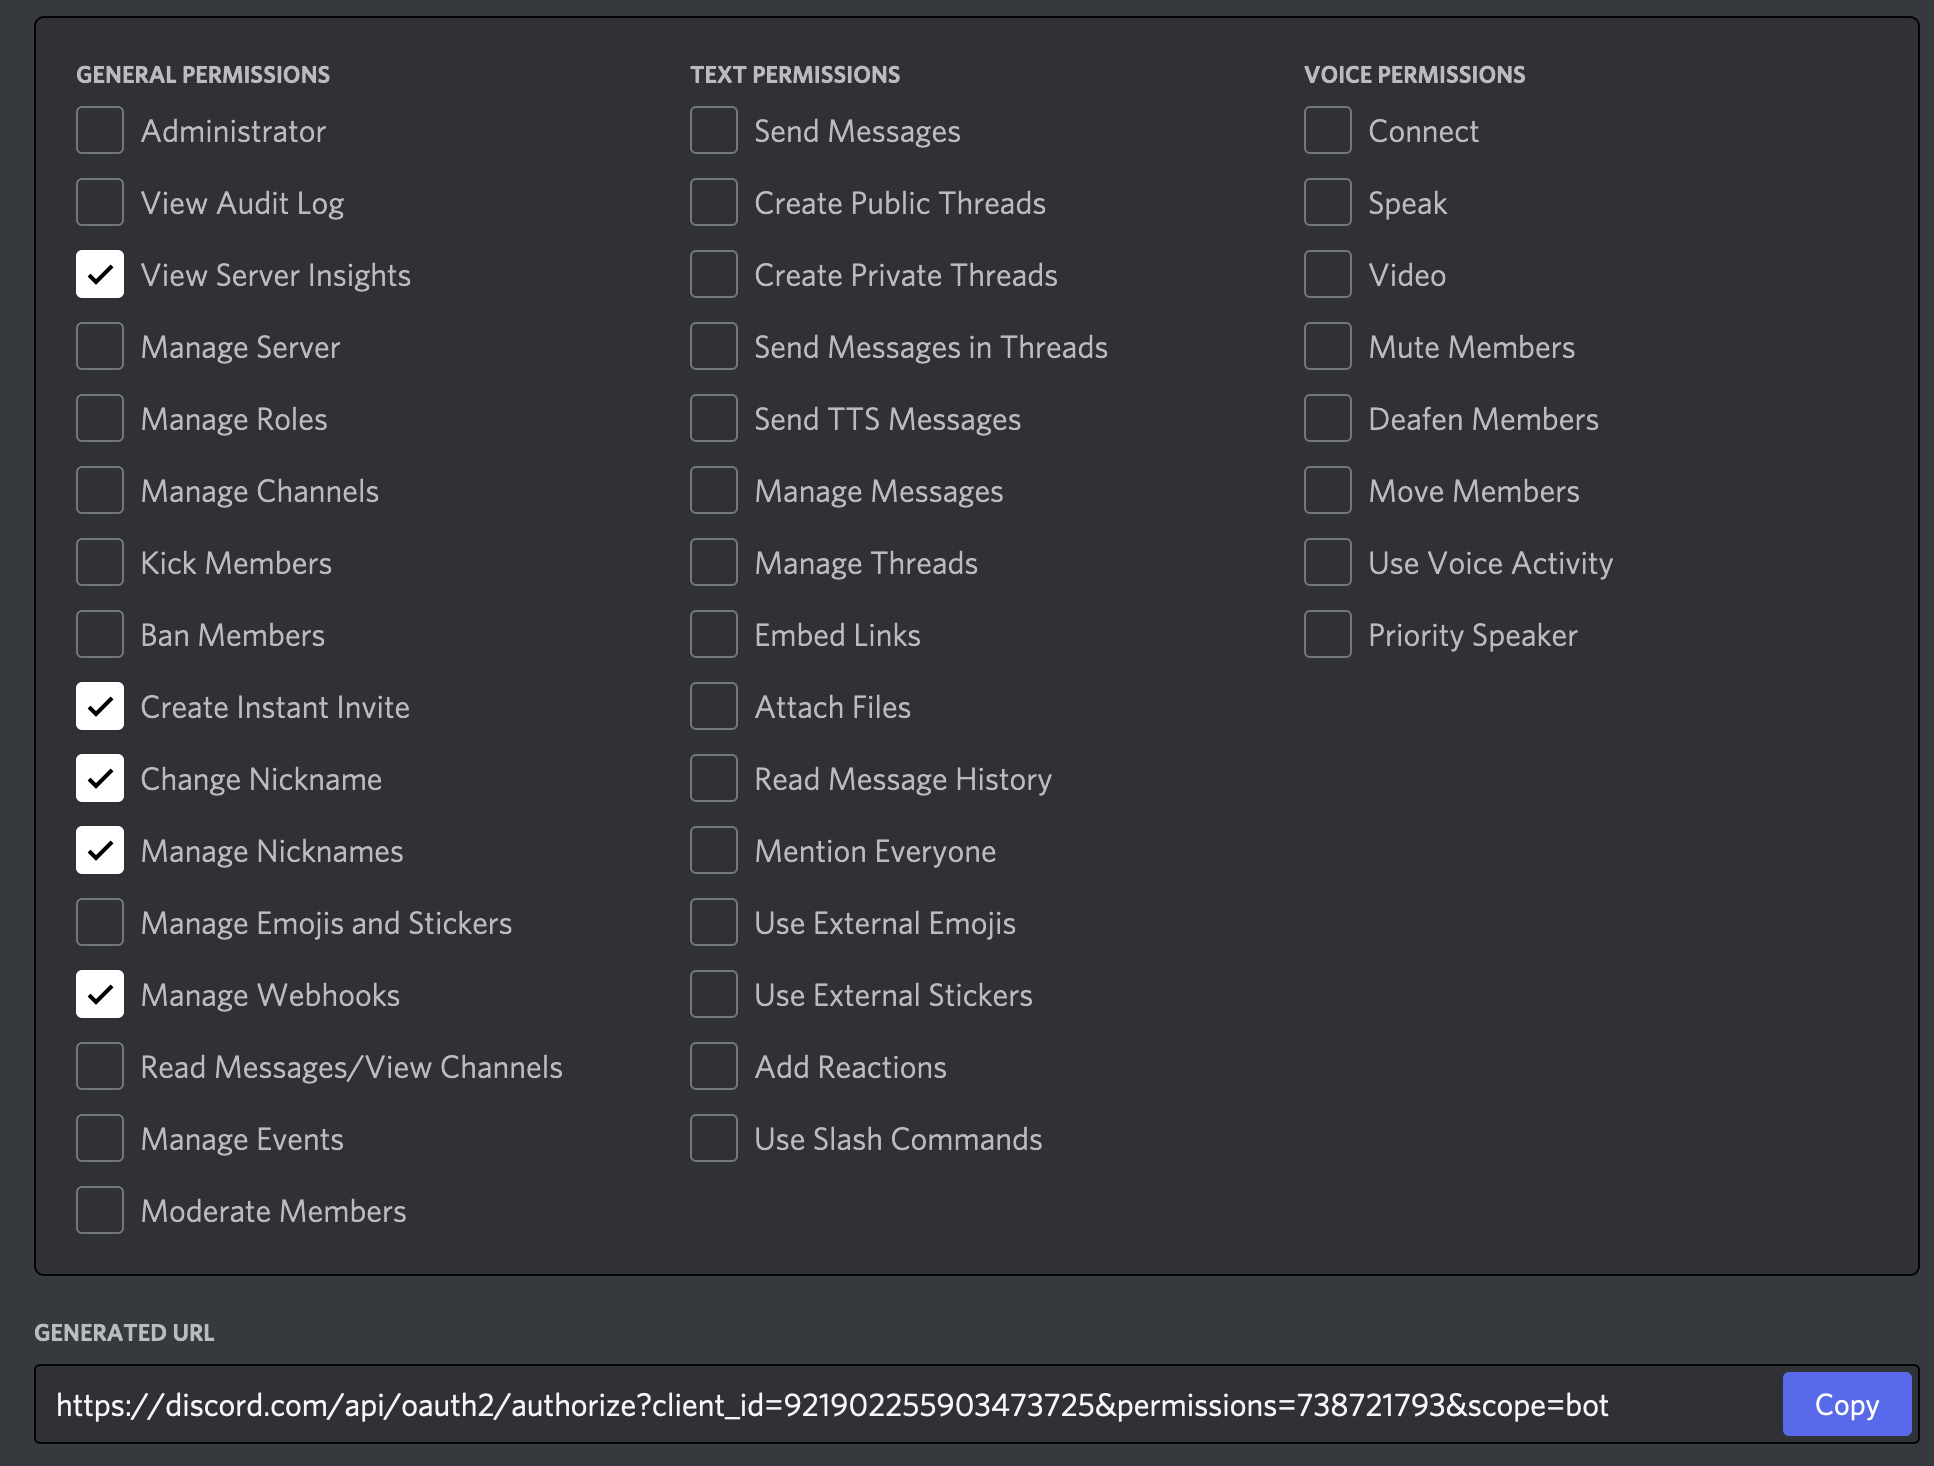Tick the Embed Links checkbox
The height and width of the screenshot is (1466, 1934).
[x=714, y=634]
